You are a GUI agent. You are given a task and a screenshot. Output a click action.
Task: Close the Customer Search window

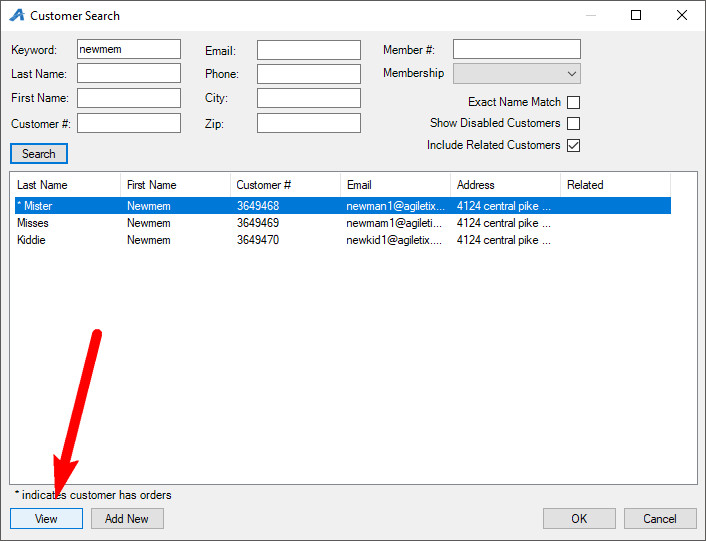click(682, 15)
